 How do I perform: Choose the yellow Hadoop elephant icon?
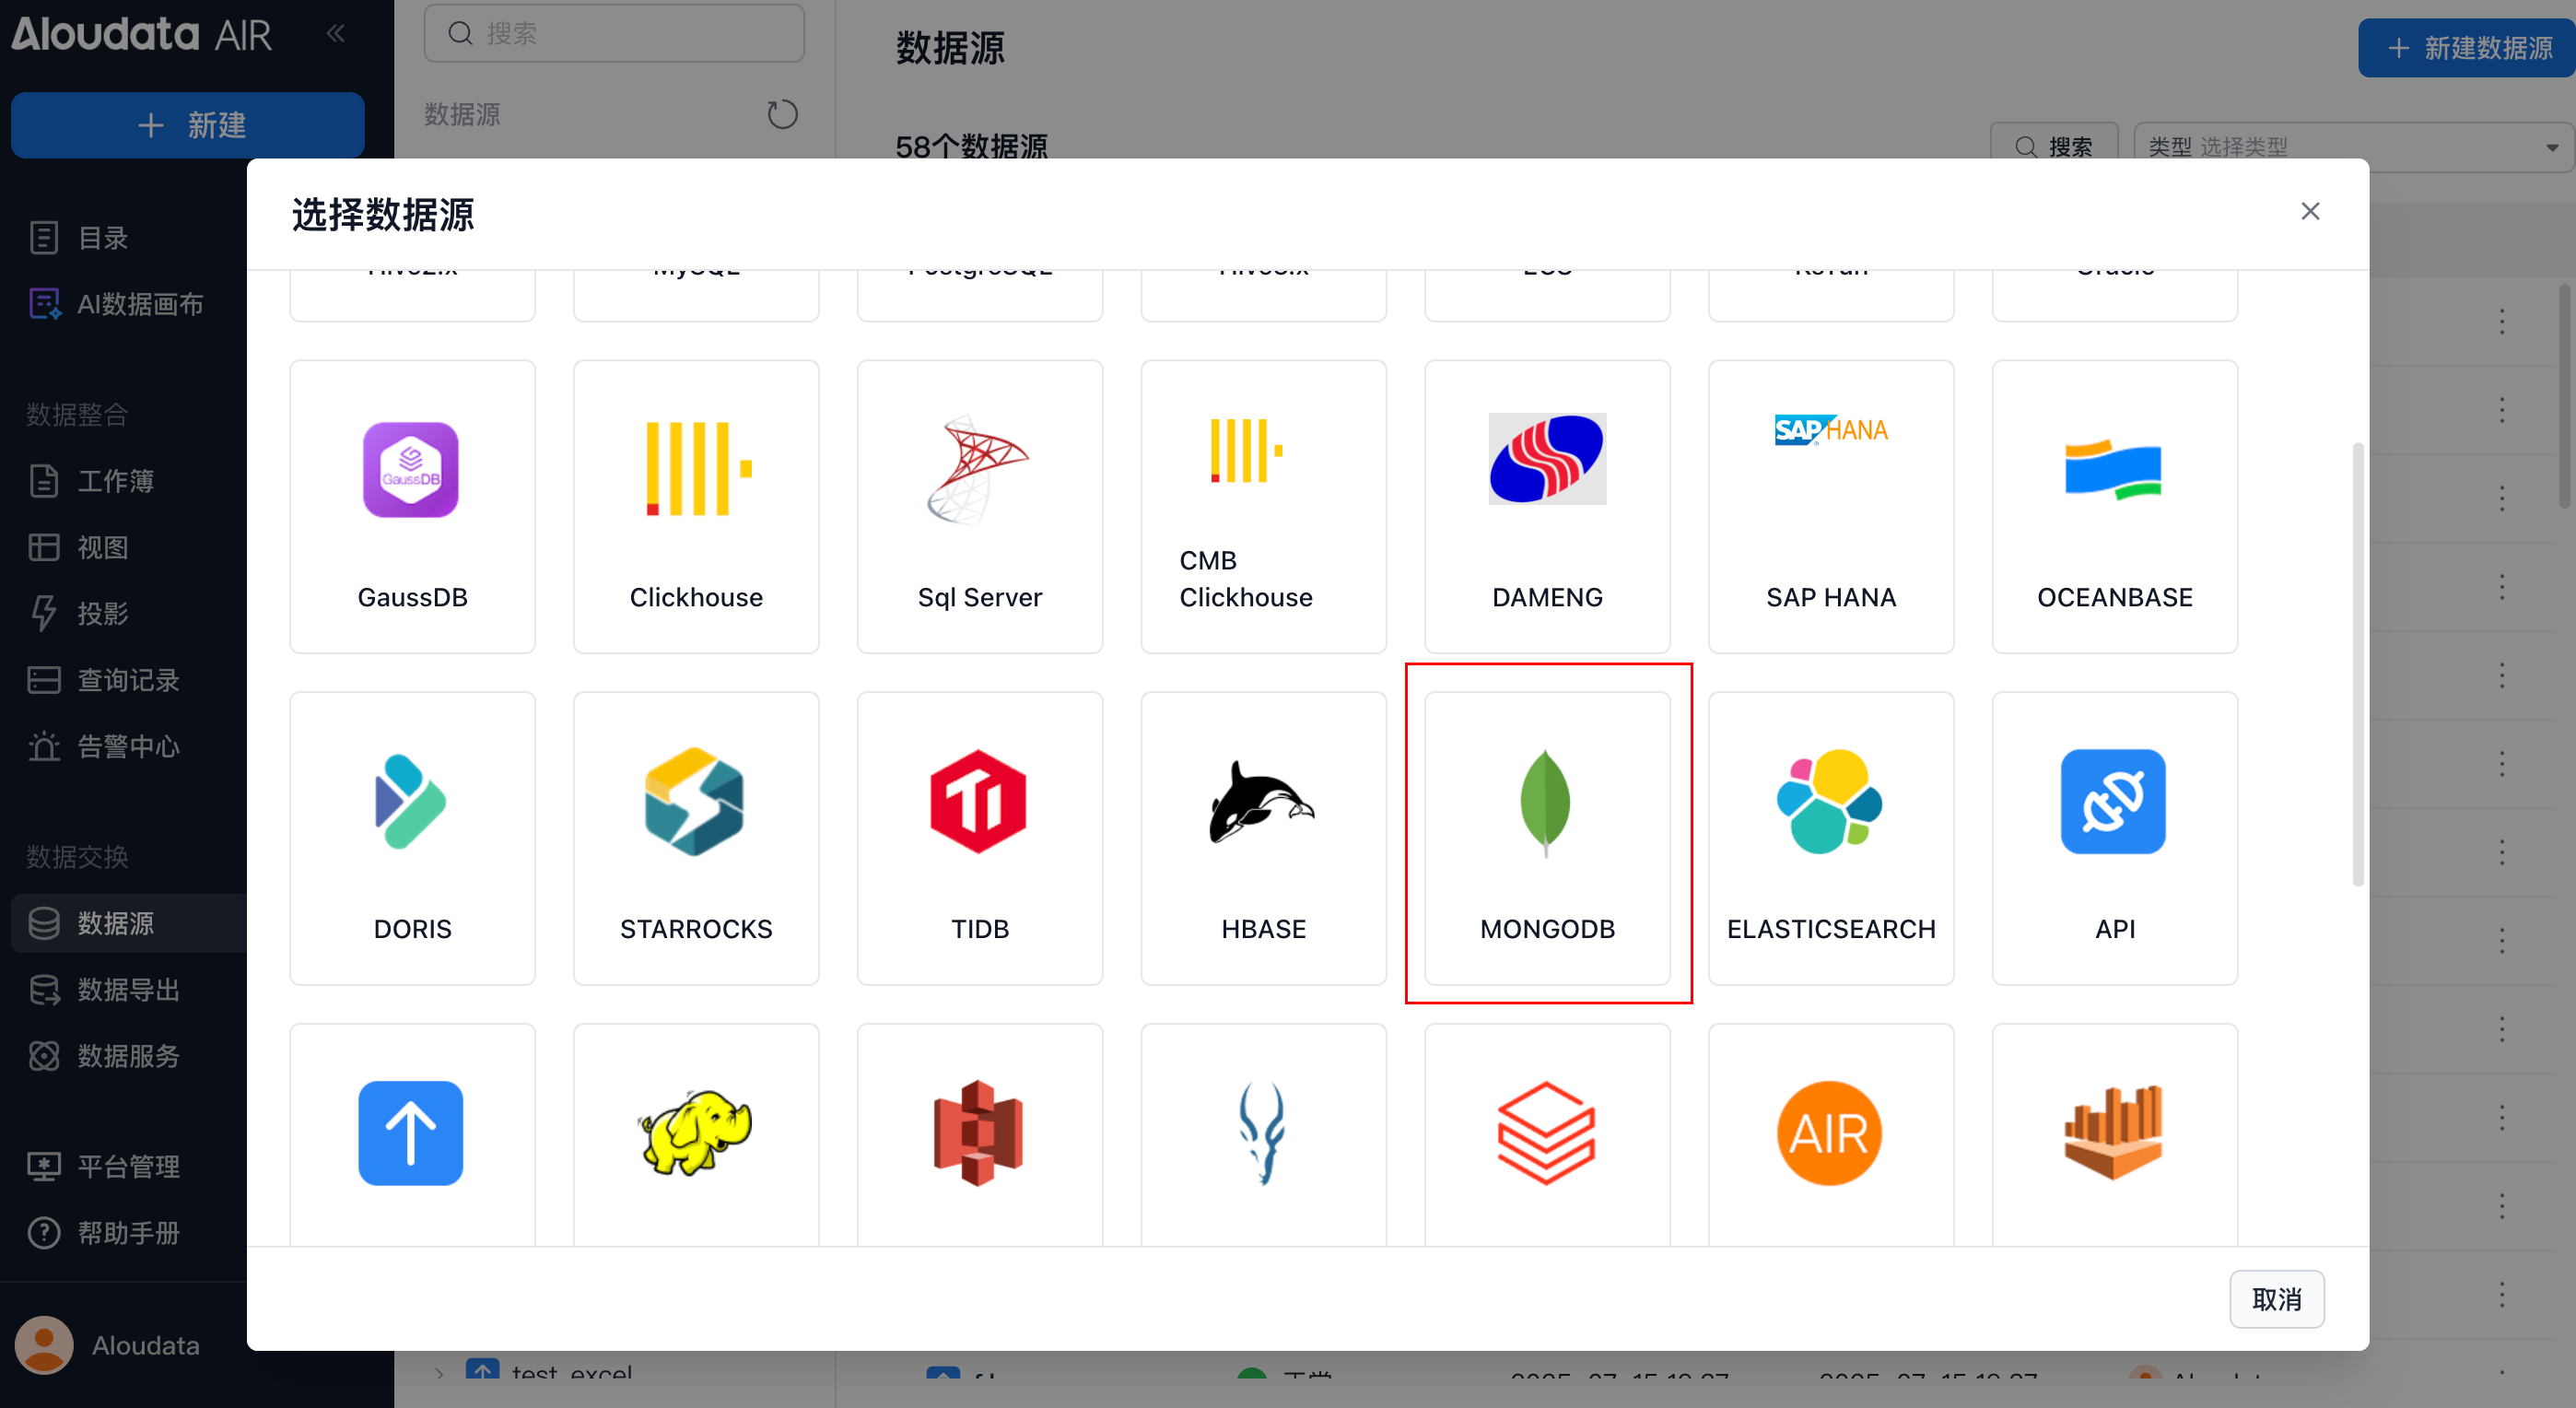pyautogui.click(x=695, y=1132)
